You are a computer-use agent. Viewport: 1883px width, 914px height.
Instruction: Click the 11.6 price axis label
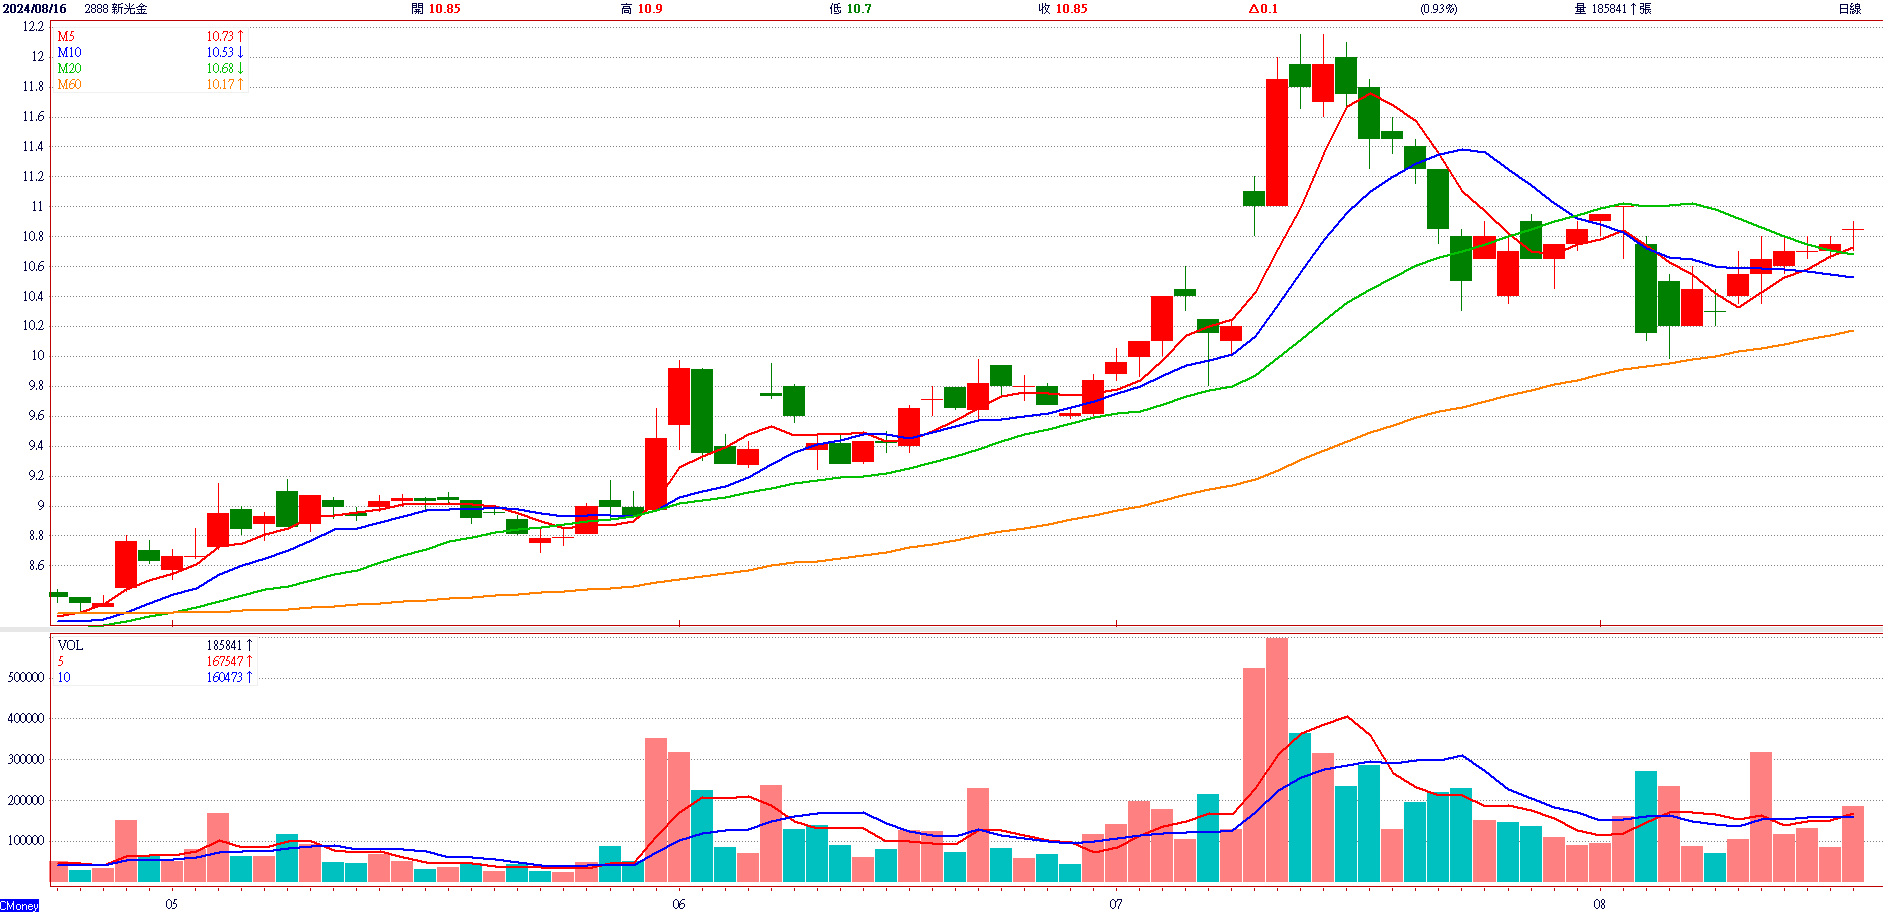[x=34, y=117]
